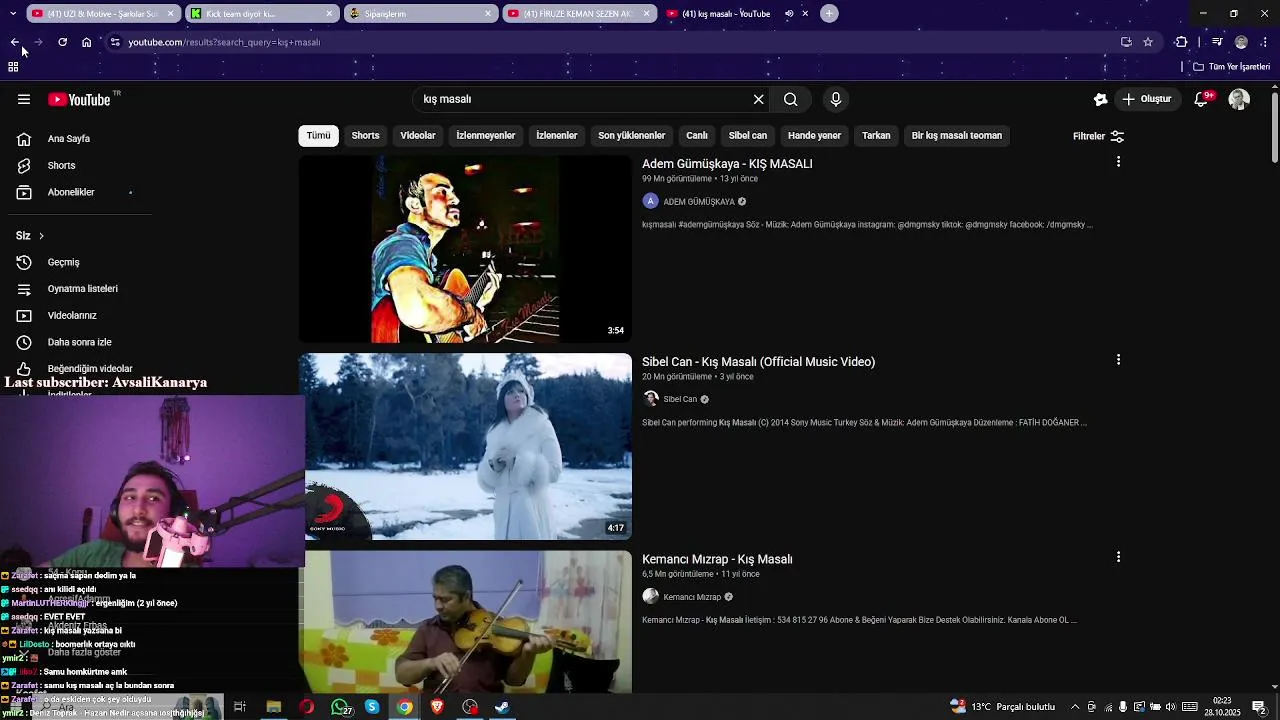Select the Tarkan filter chip
The height and width of the screenshot is (720, 1280).
coord(876,136)
